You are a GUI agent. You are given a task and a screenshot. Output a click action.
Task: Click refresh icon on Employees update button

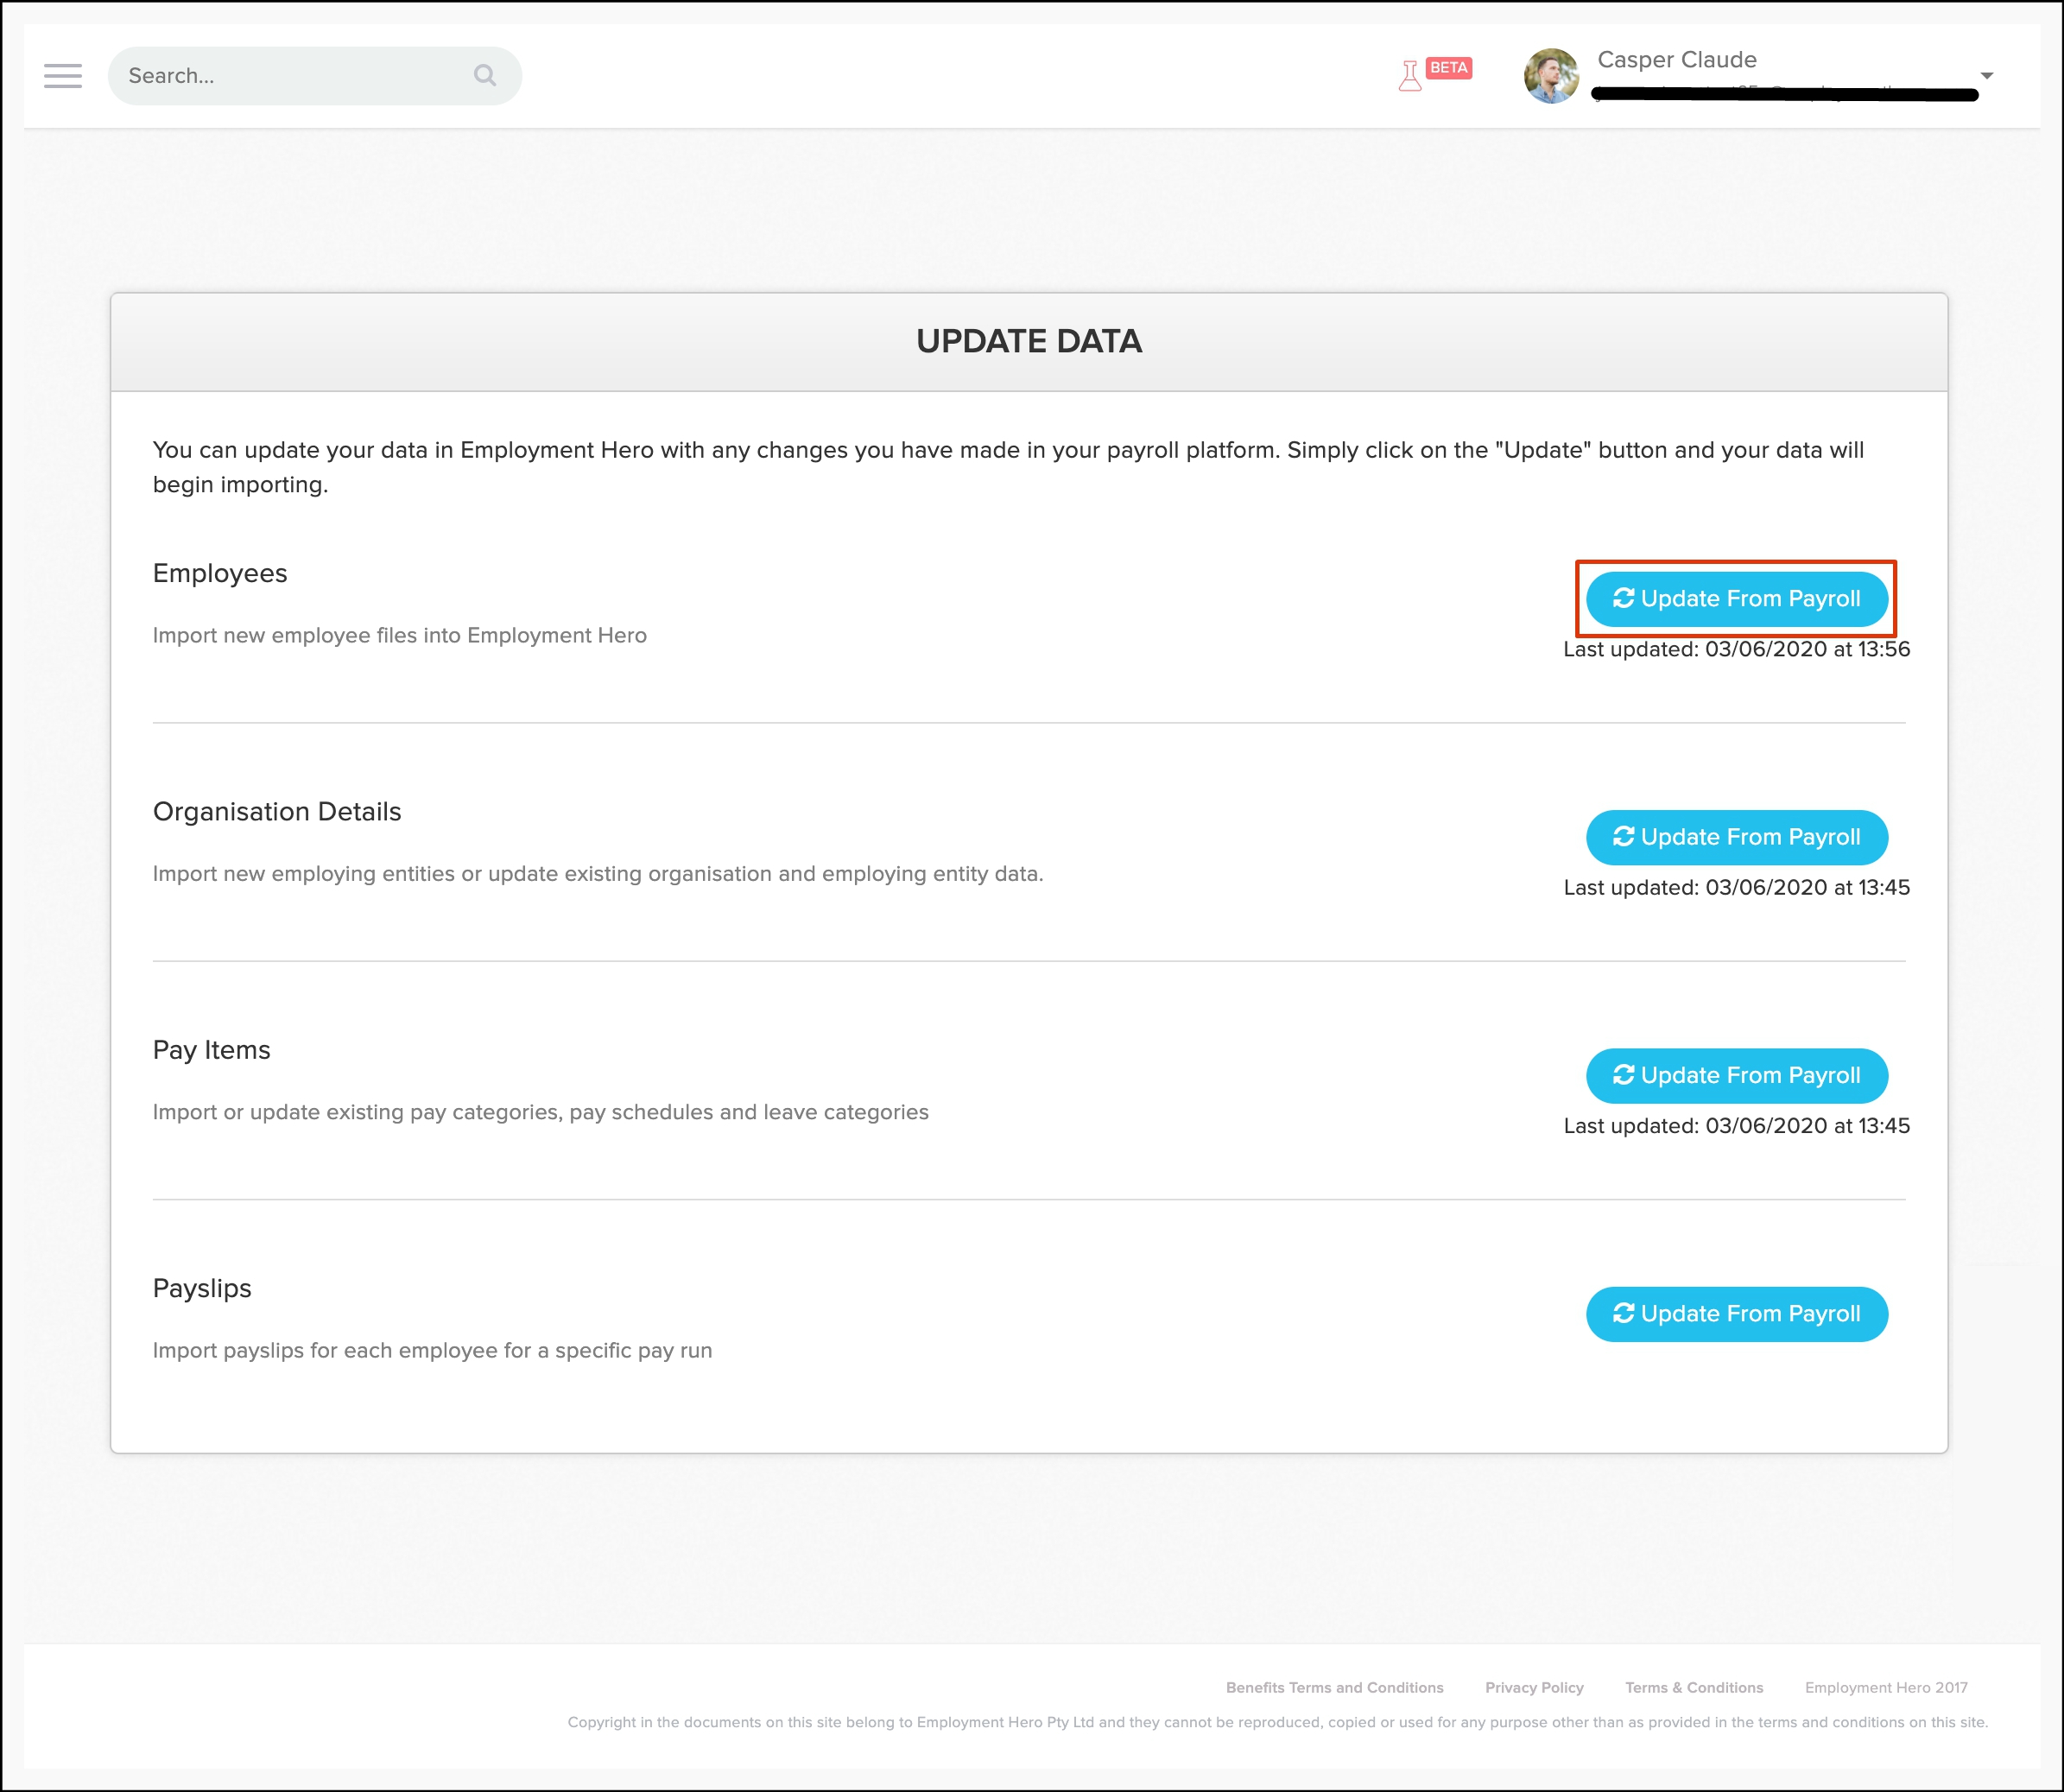coord(1623,598)
